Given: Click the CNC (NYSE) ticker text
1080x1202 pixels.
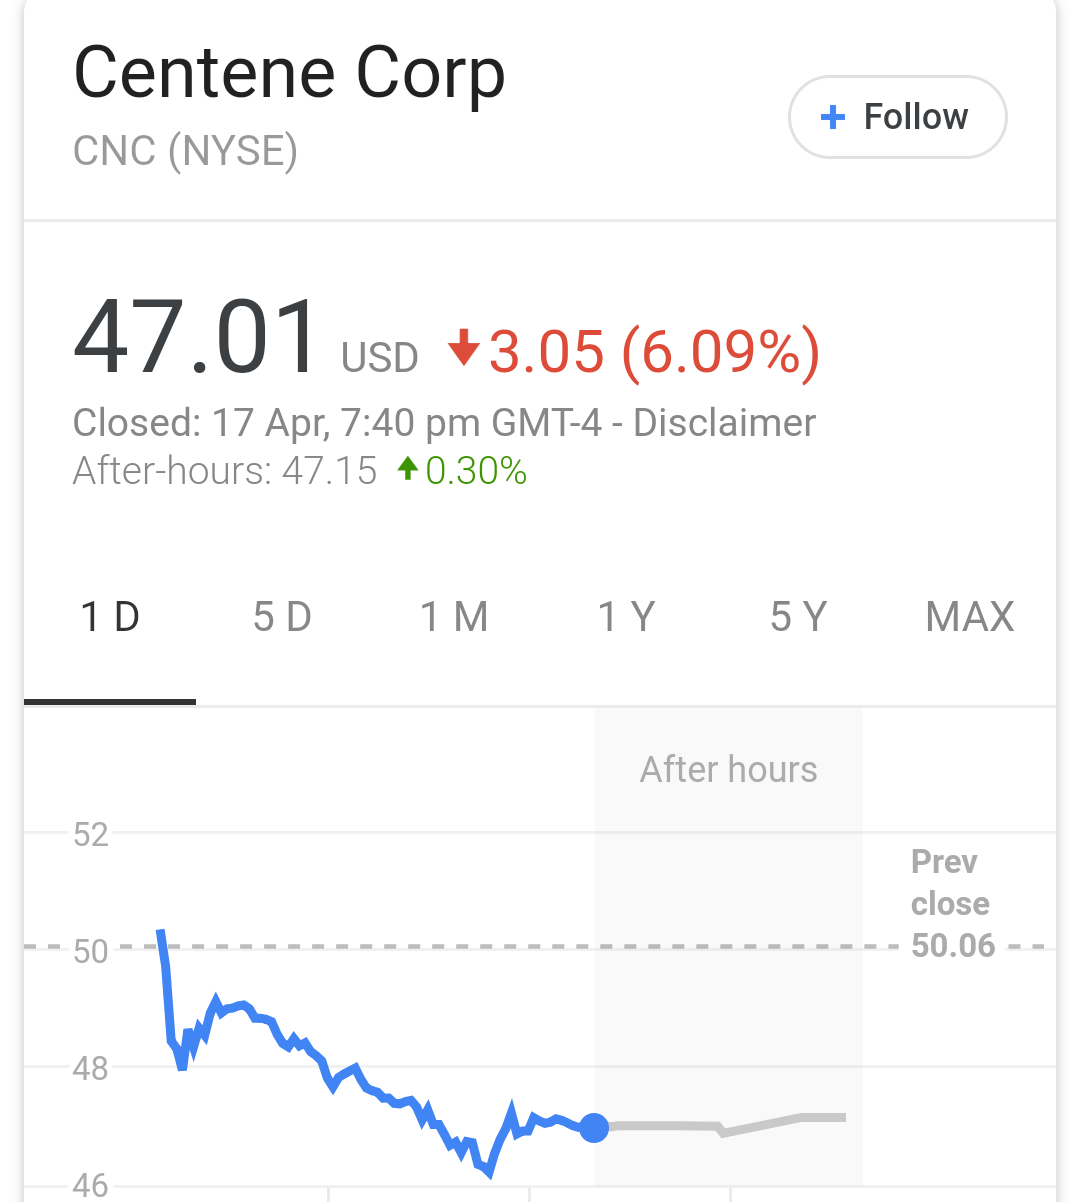Looking at the screenshot, I should point(186,151).
